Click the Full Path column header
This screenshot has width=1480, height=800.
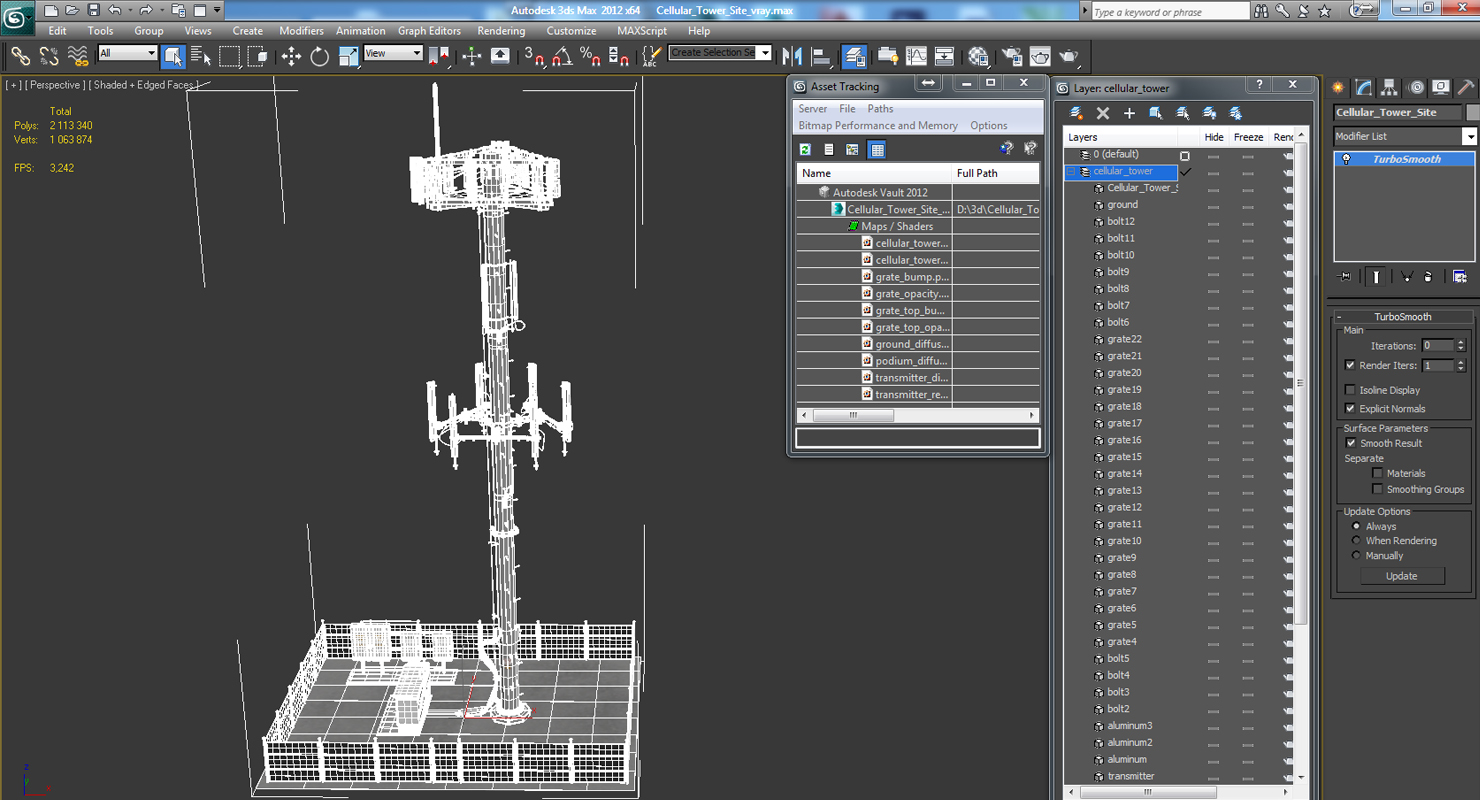point(996,173)
